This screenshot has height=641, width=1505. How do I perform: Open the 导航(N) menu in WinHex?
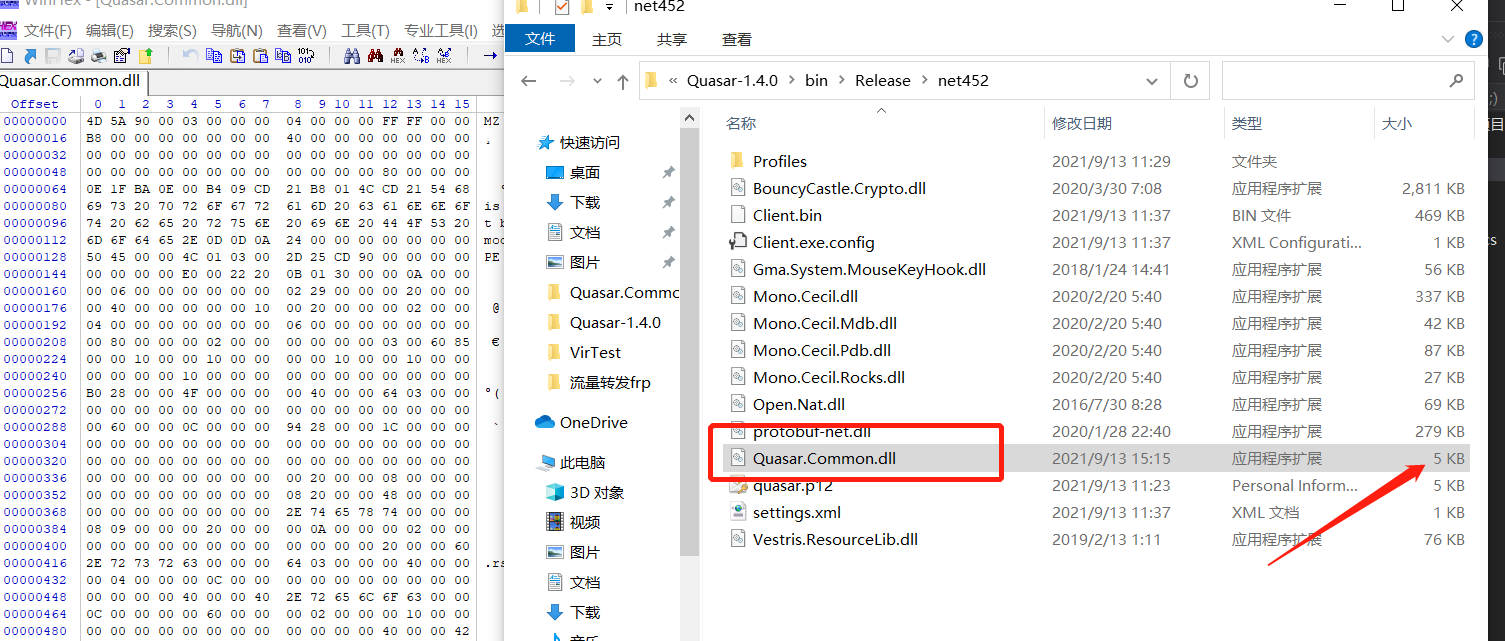click(237, 31)
